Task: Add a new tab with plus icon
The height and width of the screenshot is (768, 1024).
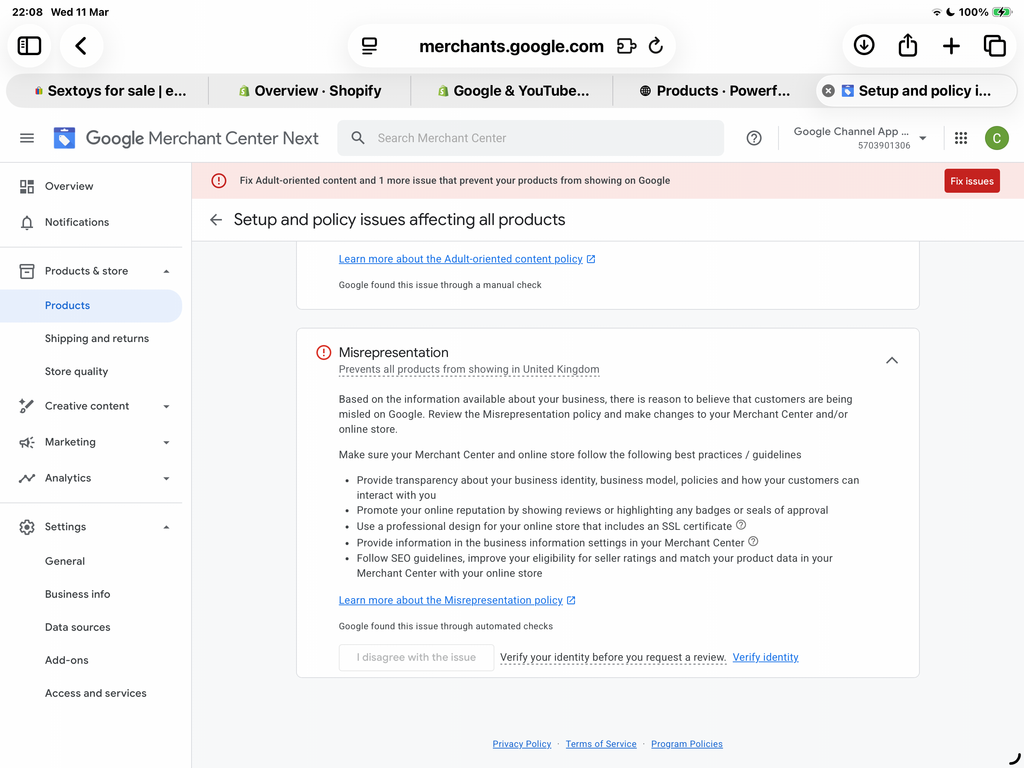Action: click(x=951, y=46)
